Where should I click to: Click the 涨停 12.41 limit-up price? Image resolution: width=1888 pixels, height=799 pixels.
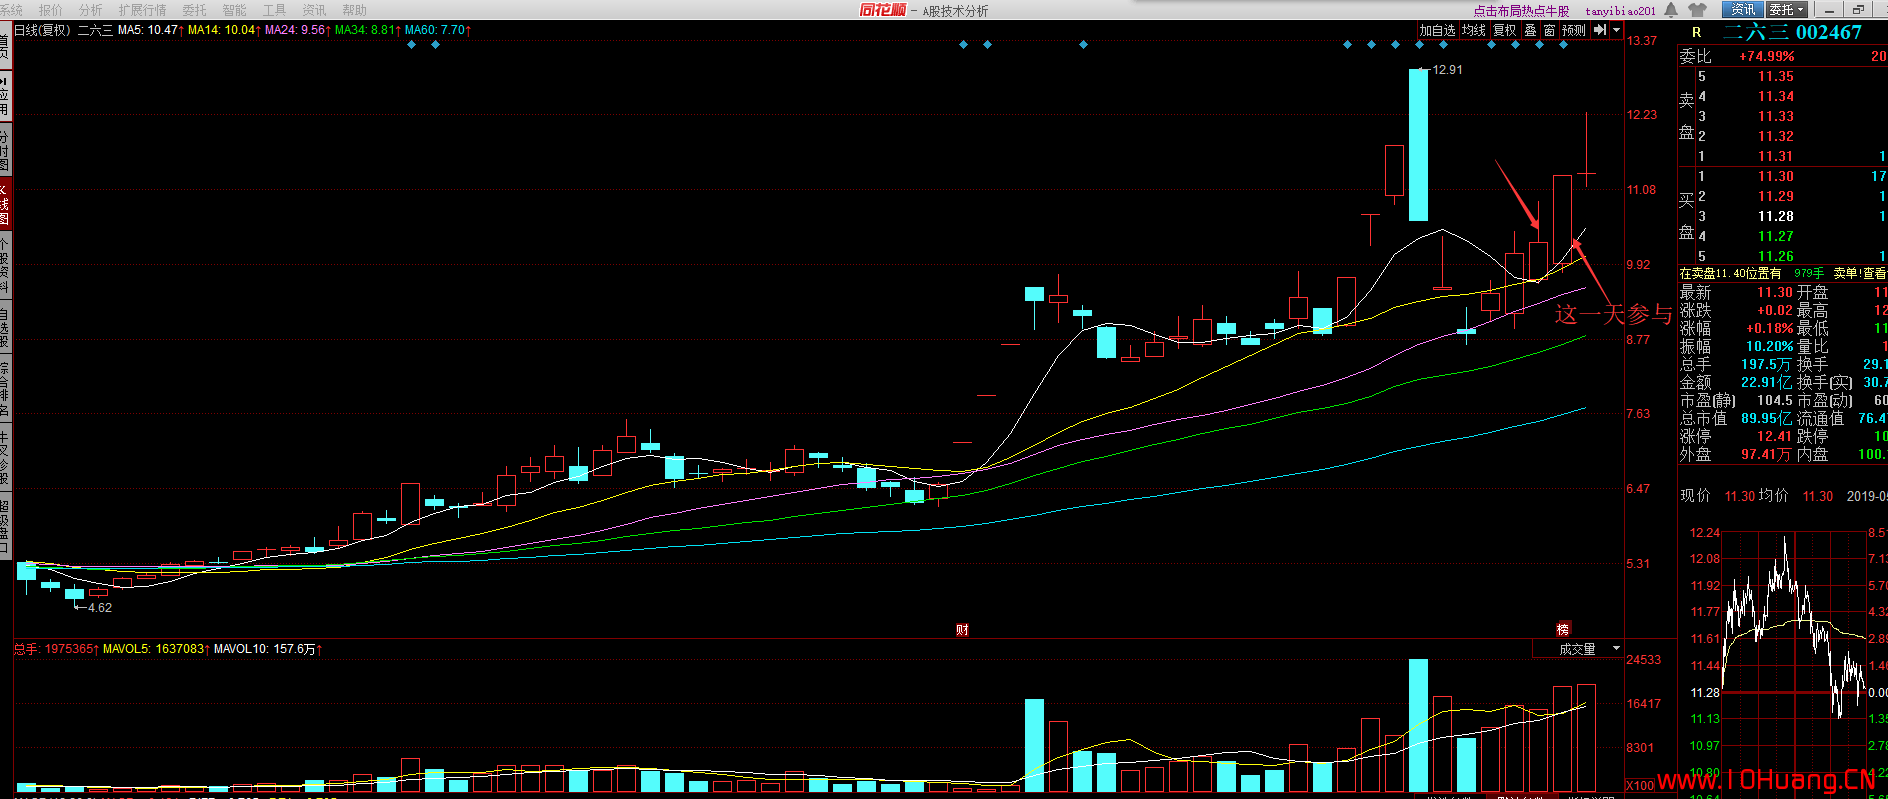point(1775,437)
